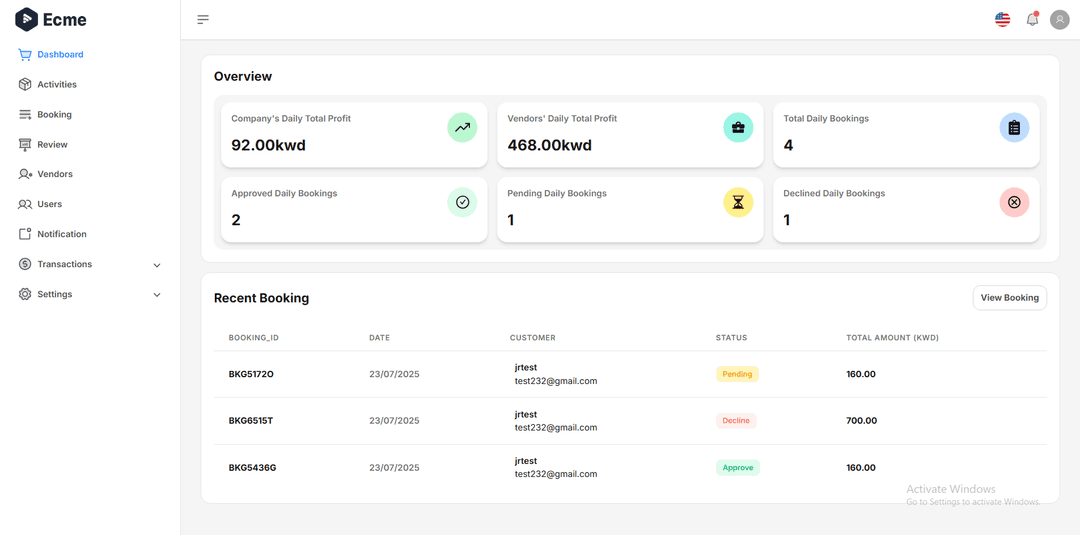The image size is (1080, 535).
Task: Click the date in the BKG5172O row
Action: (394, 375)
